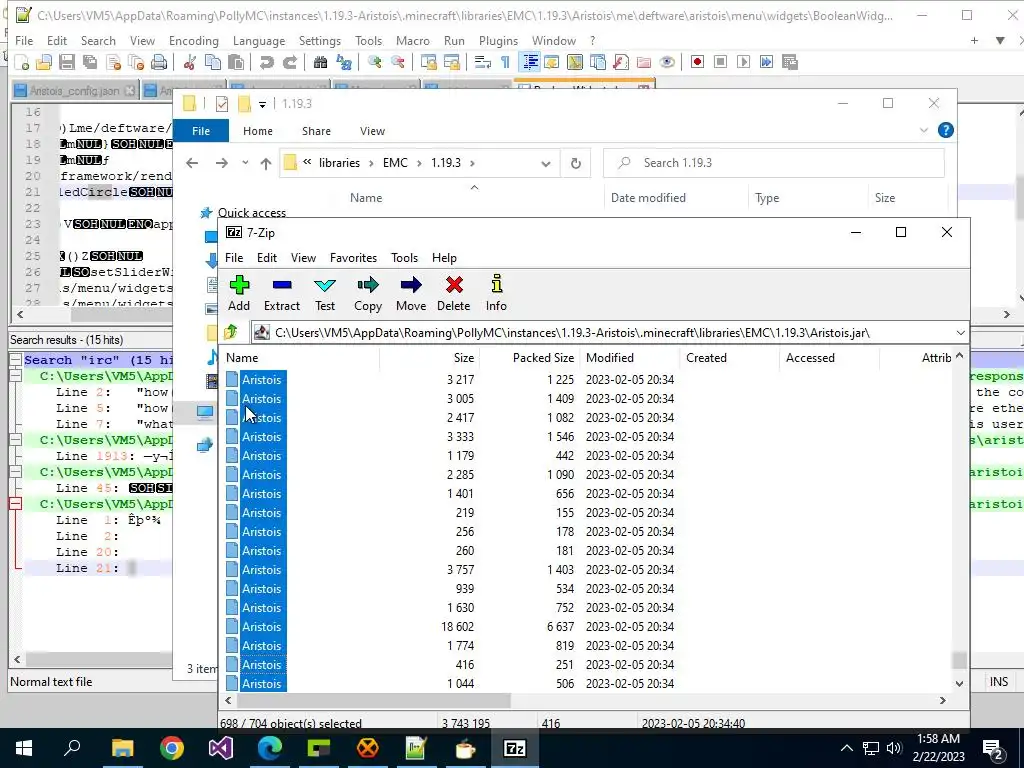Click the Delete button in 7-Zip
Viewport: 1024px width, 768px height.
click(x=454, y=293)
